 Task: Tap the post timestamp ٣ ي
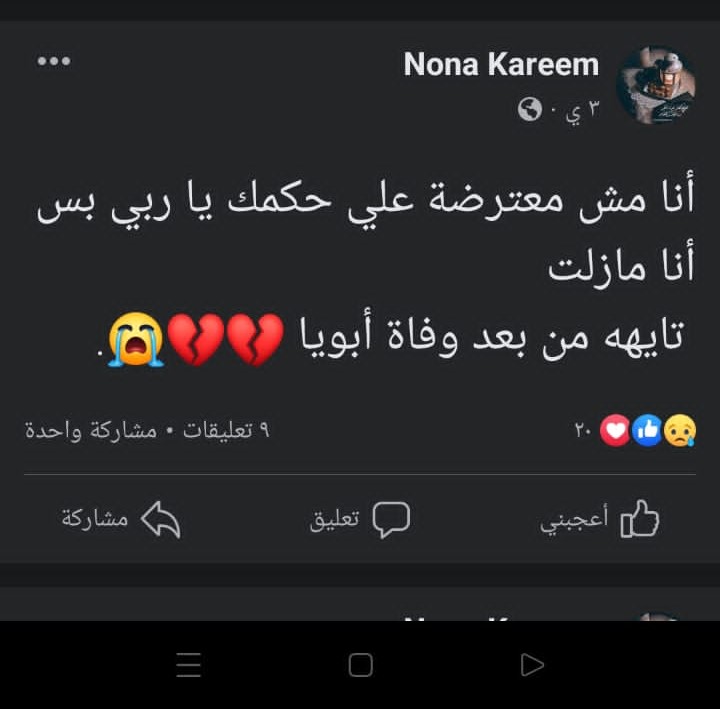(583, 111)
